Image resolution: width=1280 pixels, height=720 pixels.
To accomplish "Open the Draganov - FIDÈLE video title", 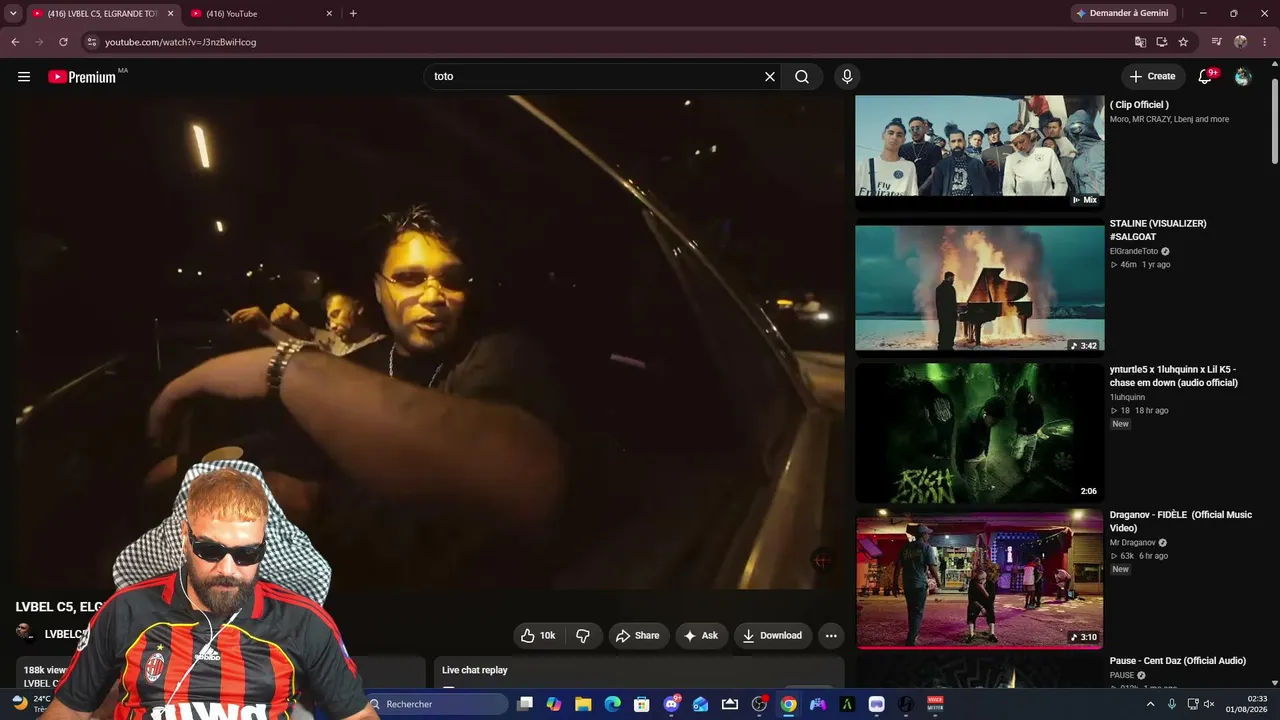I will [1181, 521].
